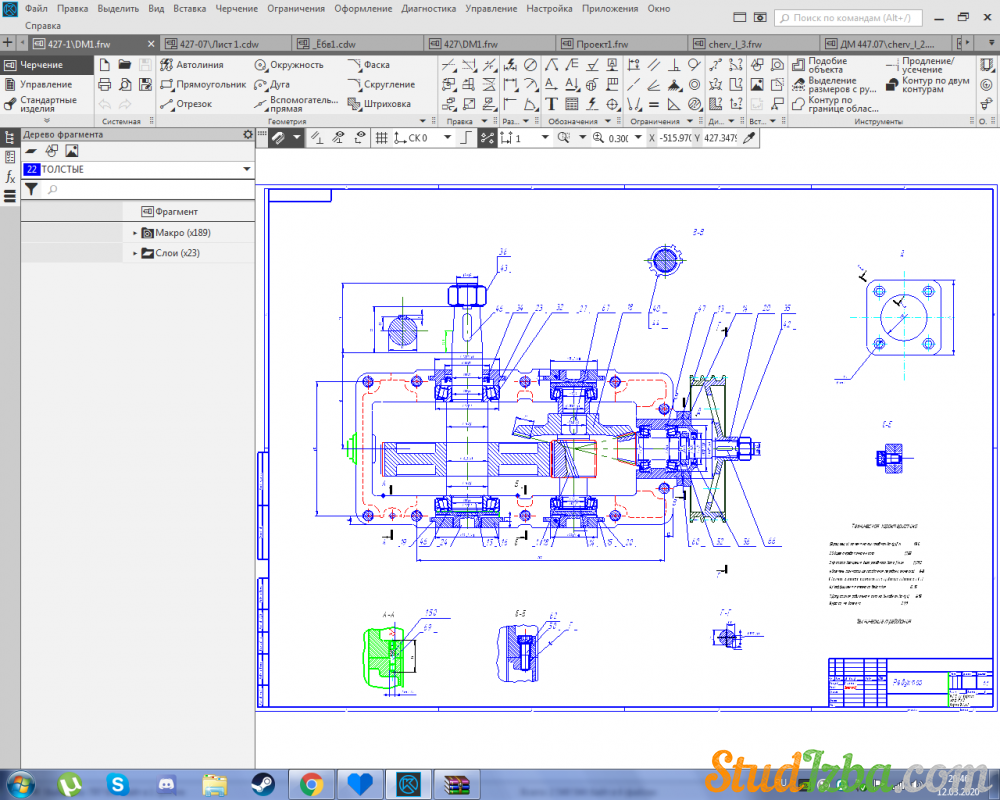Activate the Штриховка hatch tool
The height and width of the screenshot is (800, 1000).
tap(379, 104)
